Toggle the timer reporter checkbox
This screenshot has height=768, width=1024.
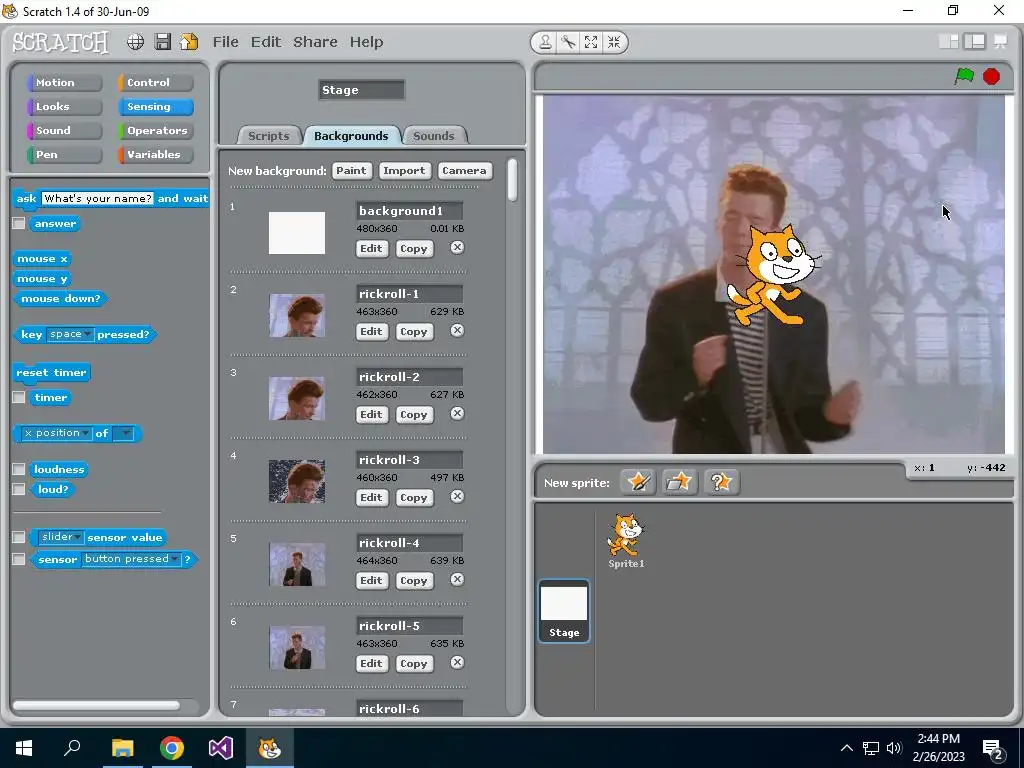coord(19,397)
